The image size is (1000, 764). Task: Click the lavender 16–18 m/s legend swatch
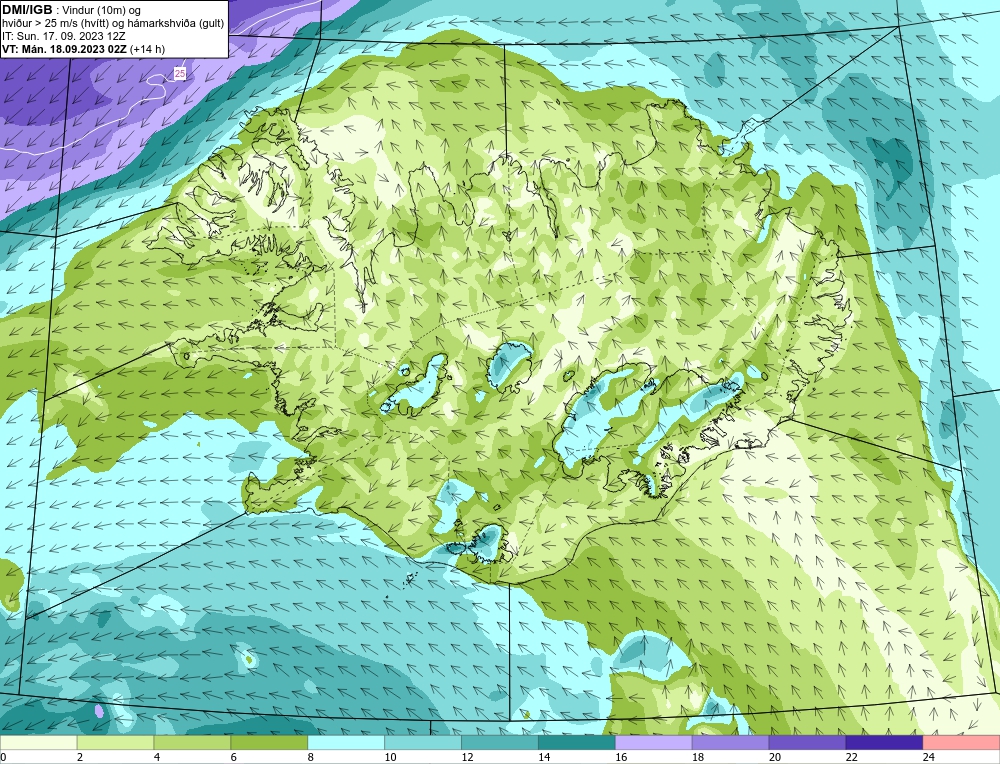tap(654, 743)
